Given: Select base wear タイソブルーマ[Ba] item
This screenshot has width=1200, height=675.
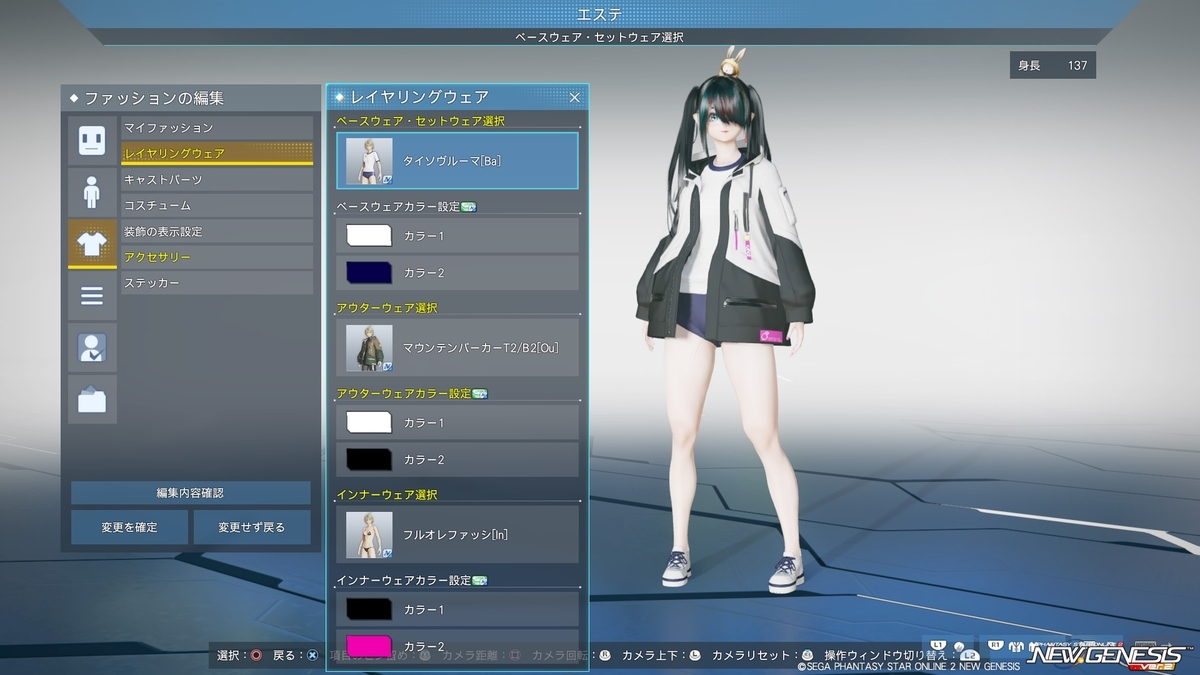Looking at the screenshot, I should pos(458,161).
